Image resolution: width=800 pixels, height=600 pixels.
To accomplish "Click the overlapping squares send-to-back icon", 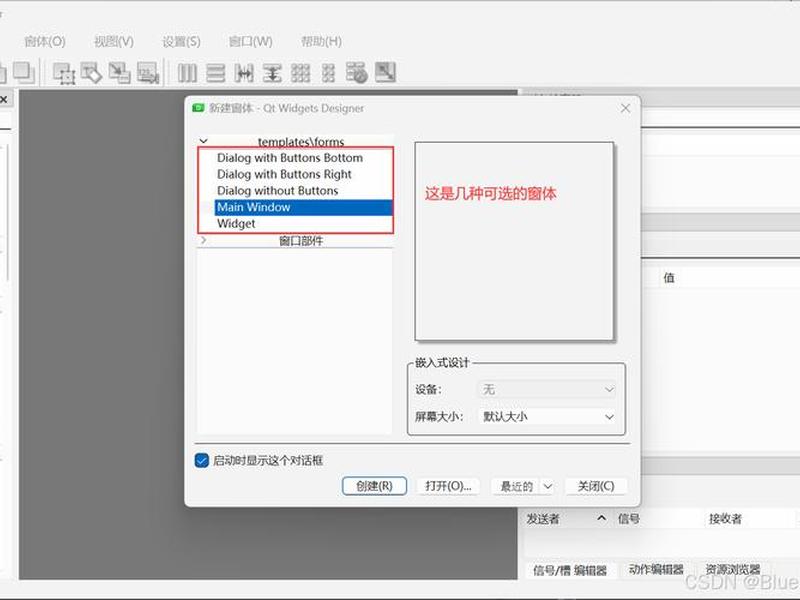I will pyautogui.click(x=23, y=72).
